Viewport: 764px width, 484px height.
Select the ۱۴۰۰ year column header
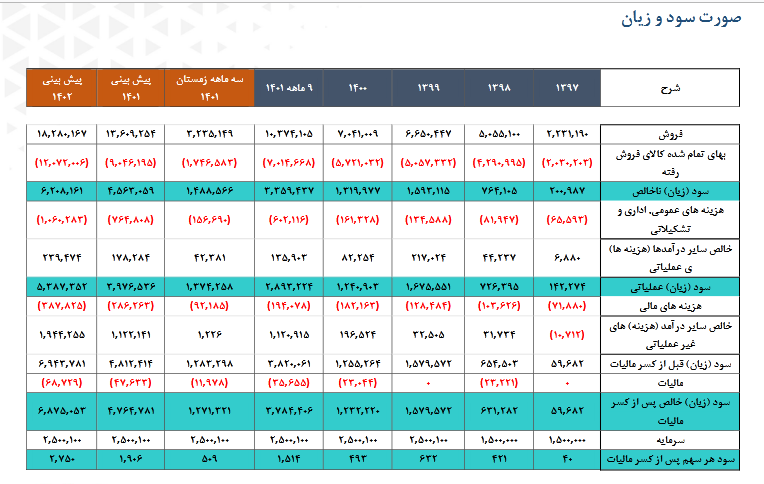click(x=359, y=88)
